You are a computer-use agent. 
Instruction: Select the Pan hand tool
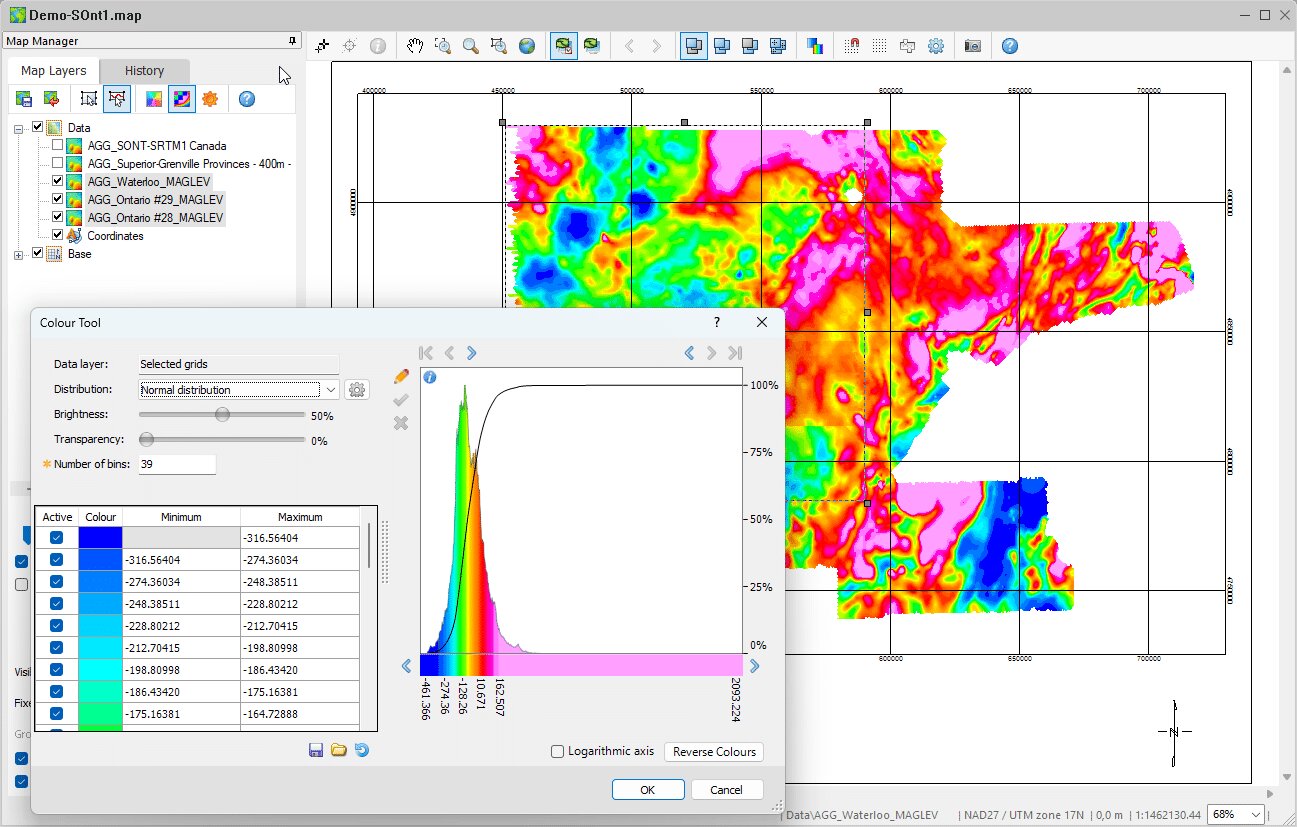tap(415, 46)
